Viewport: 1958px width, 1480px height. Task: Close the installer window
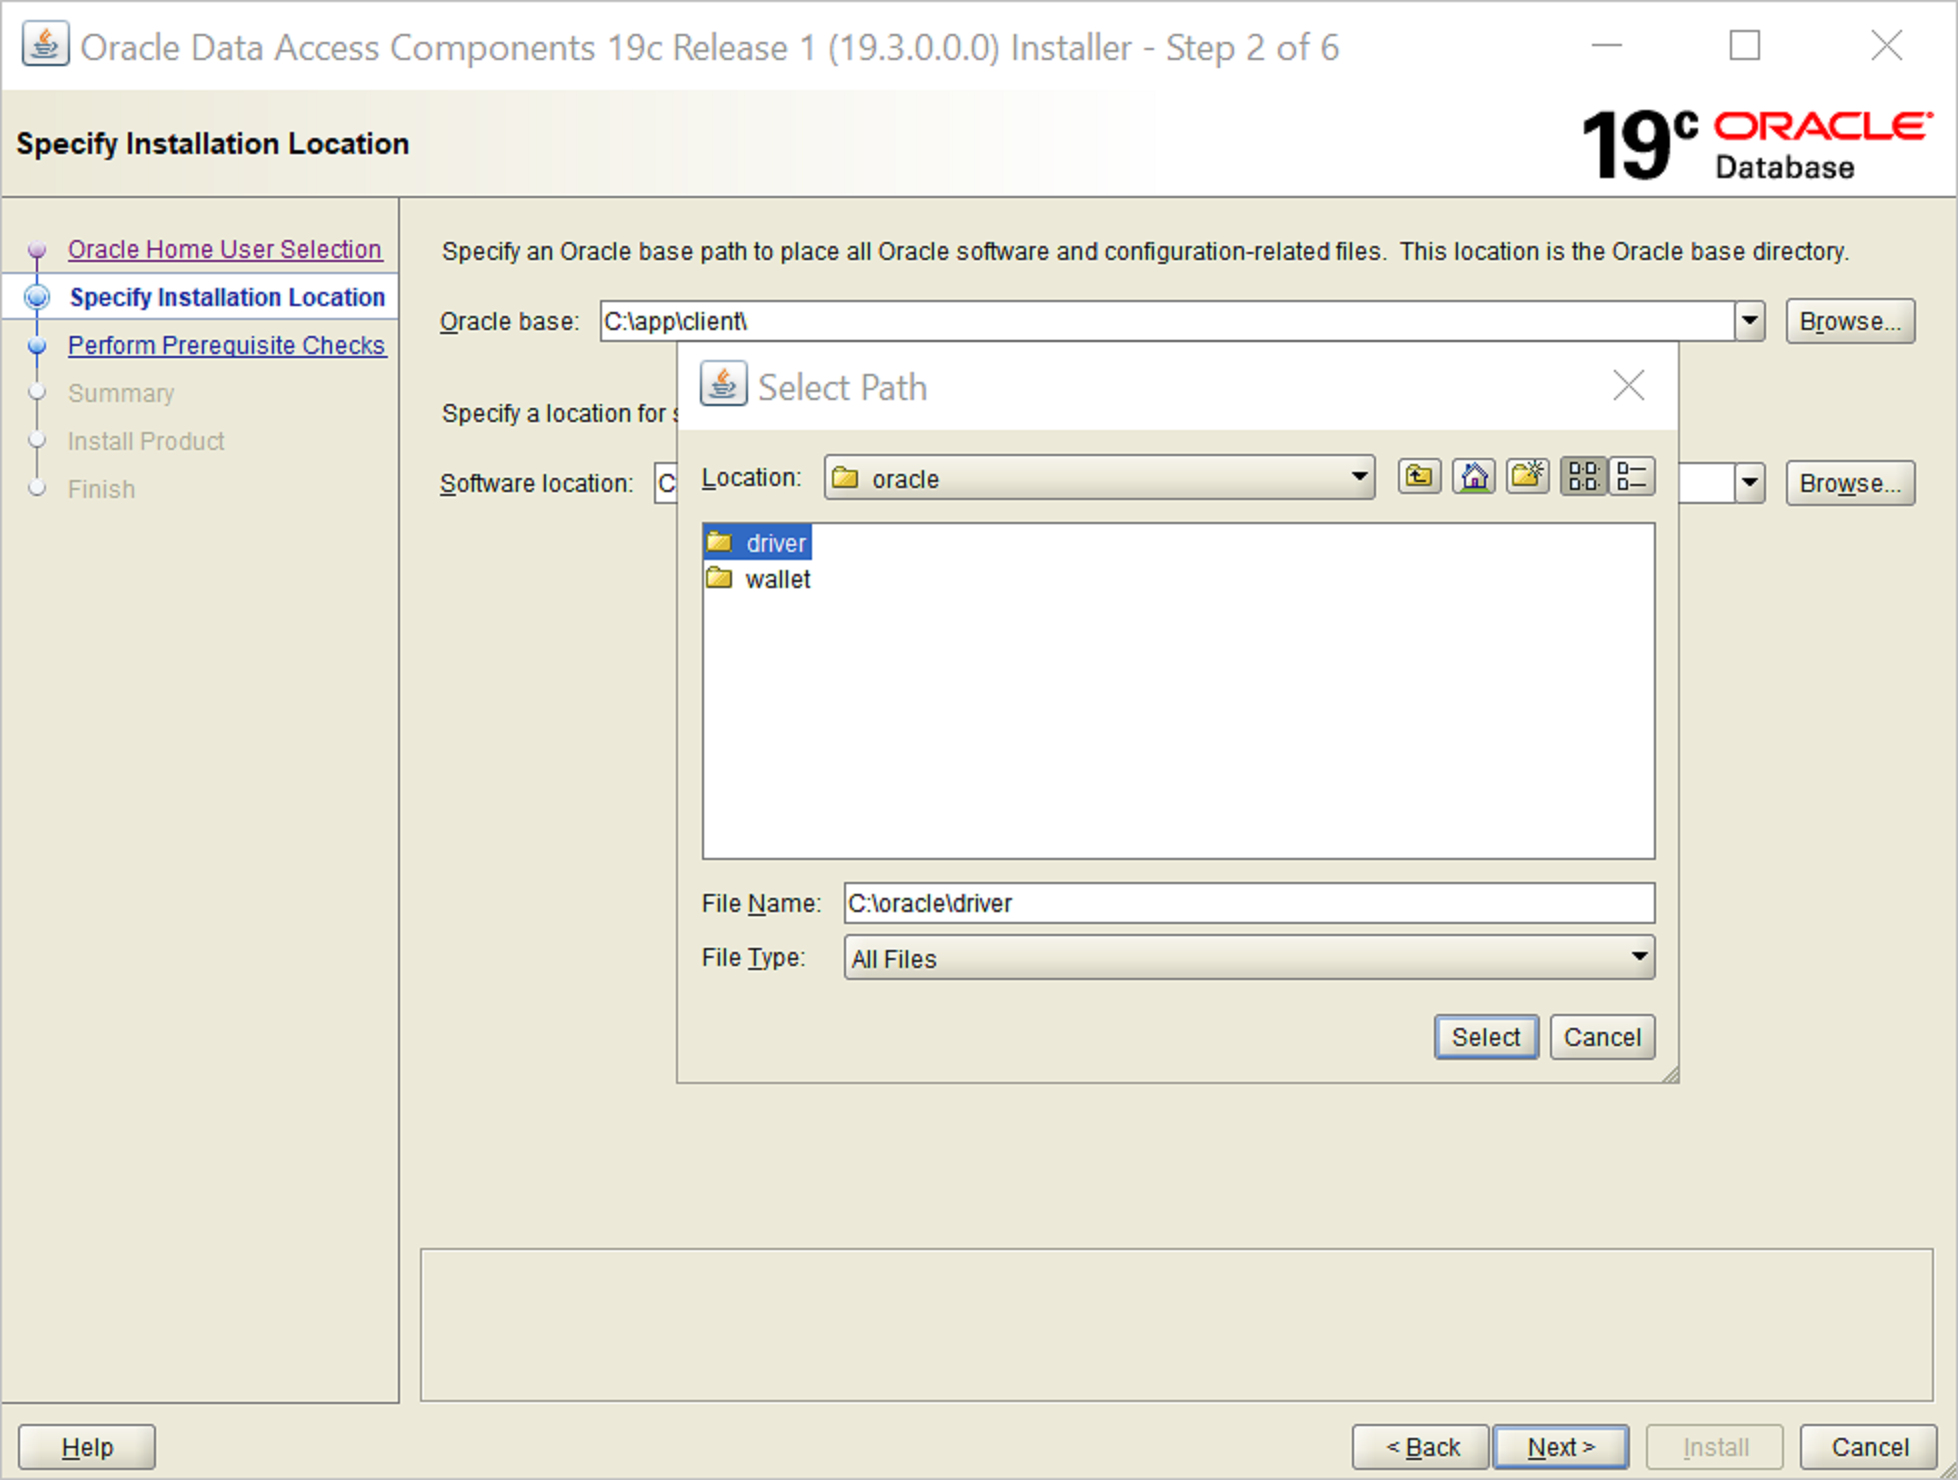1887,45
